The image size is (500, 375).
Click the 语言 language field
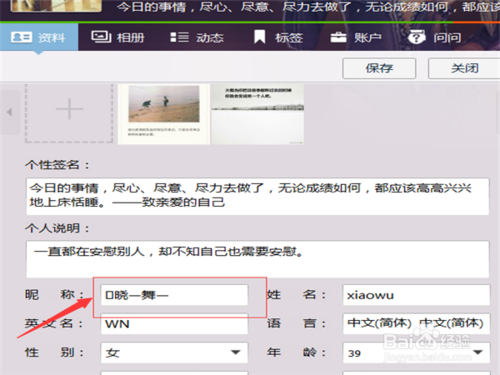click(416, 324)
